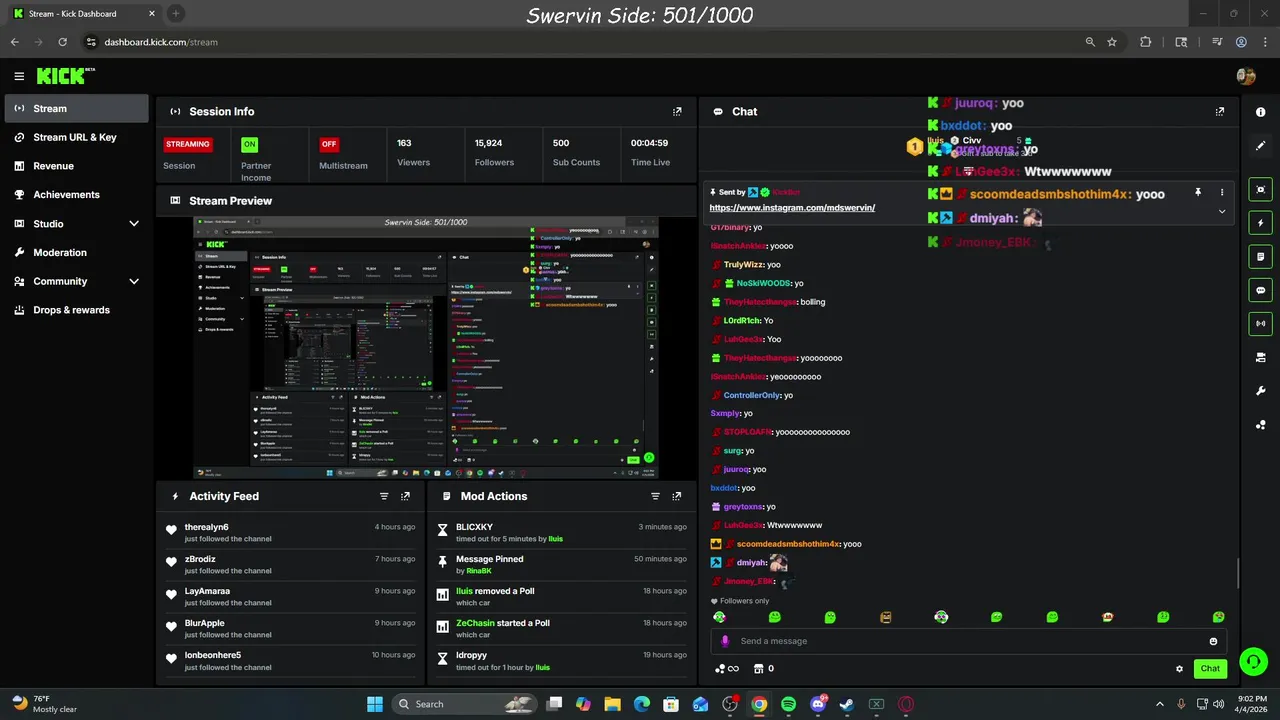Pop out the Activity Feed panel
The width and height of the screenshot is (1280, 720).
[x=405, y=496]
